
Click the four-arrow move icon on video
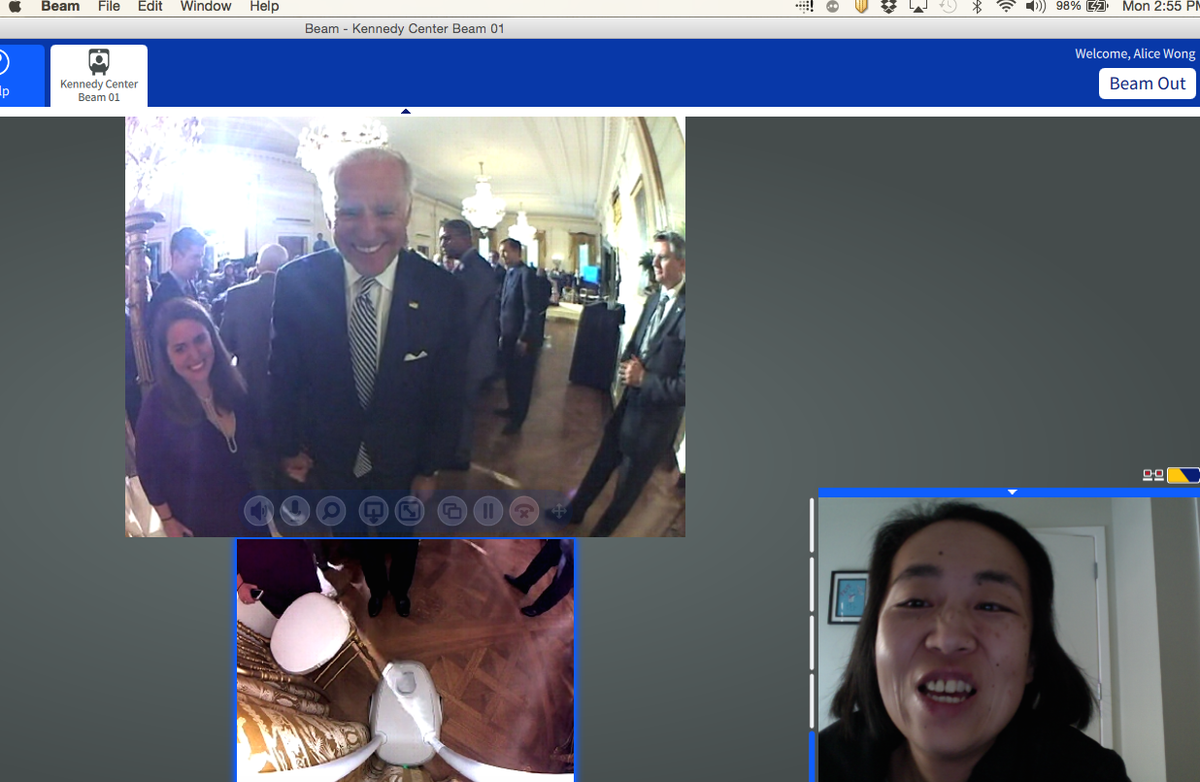click(x=559, y=511)
